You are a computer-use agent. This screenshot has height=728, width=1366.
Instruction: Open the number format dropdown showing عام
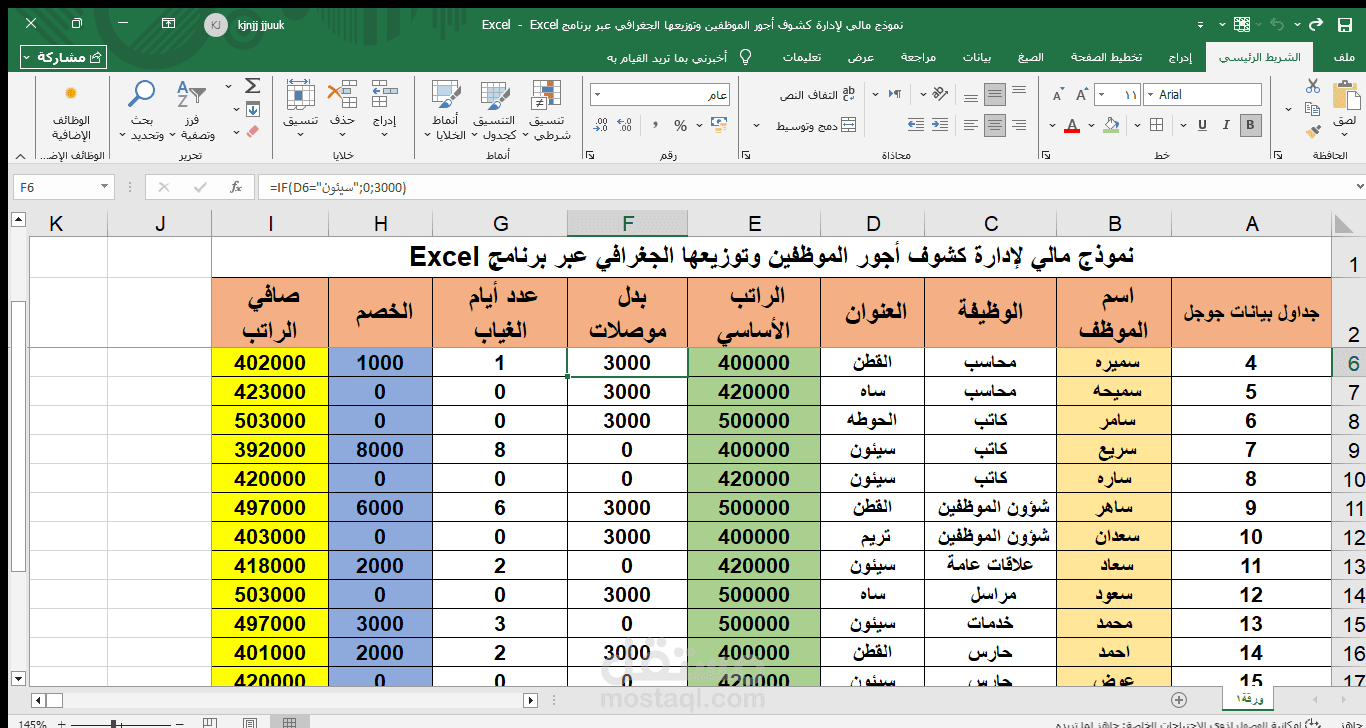pyautogui.click(x=597, y=94)
